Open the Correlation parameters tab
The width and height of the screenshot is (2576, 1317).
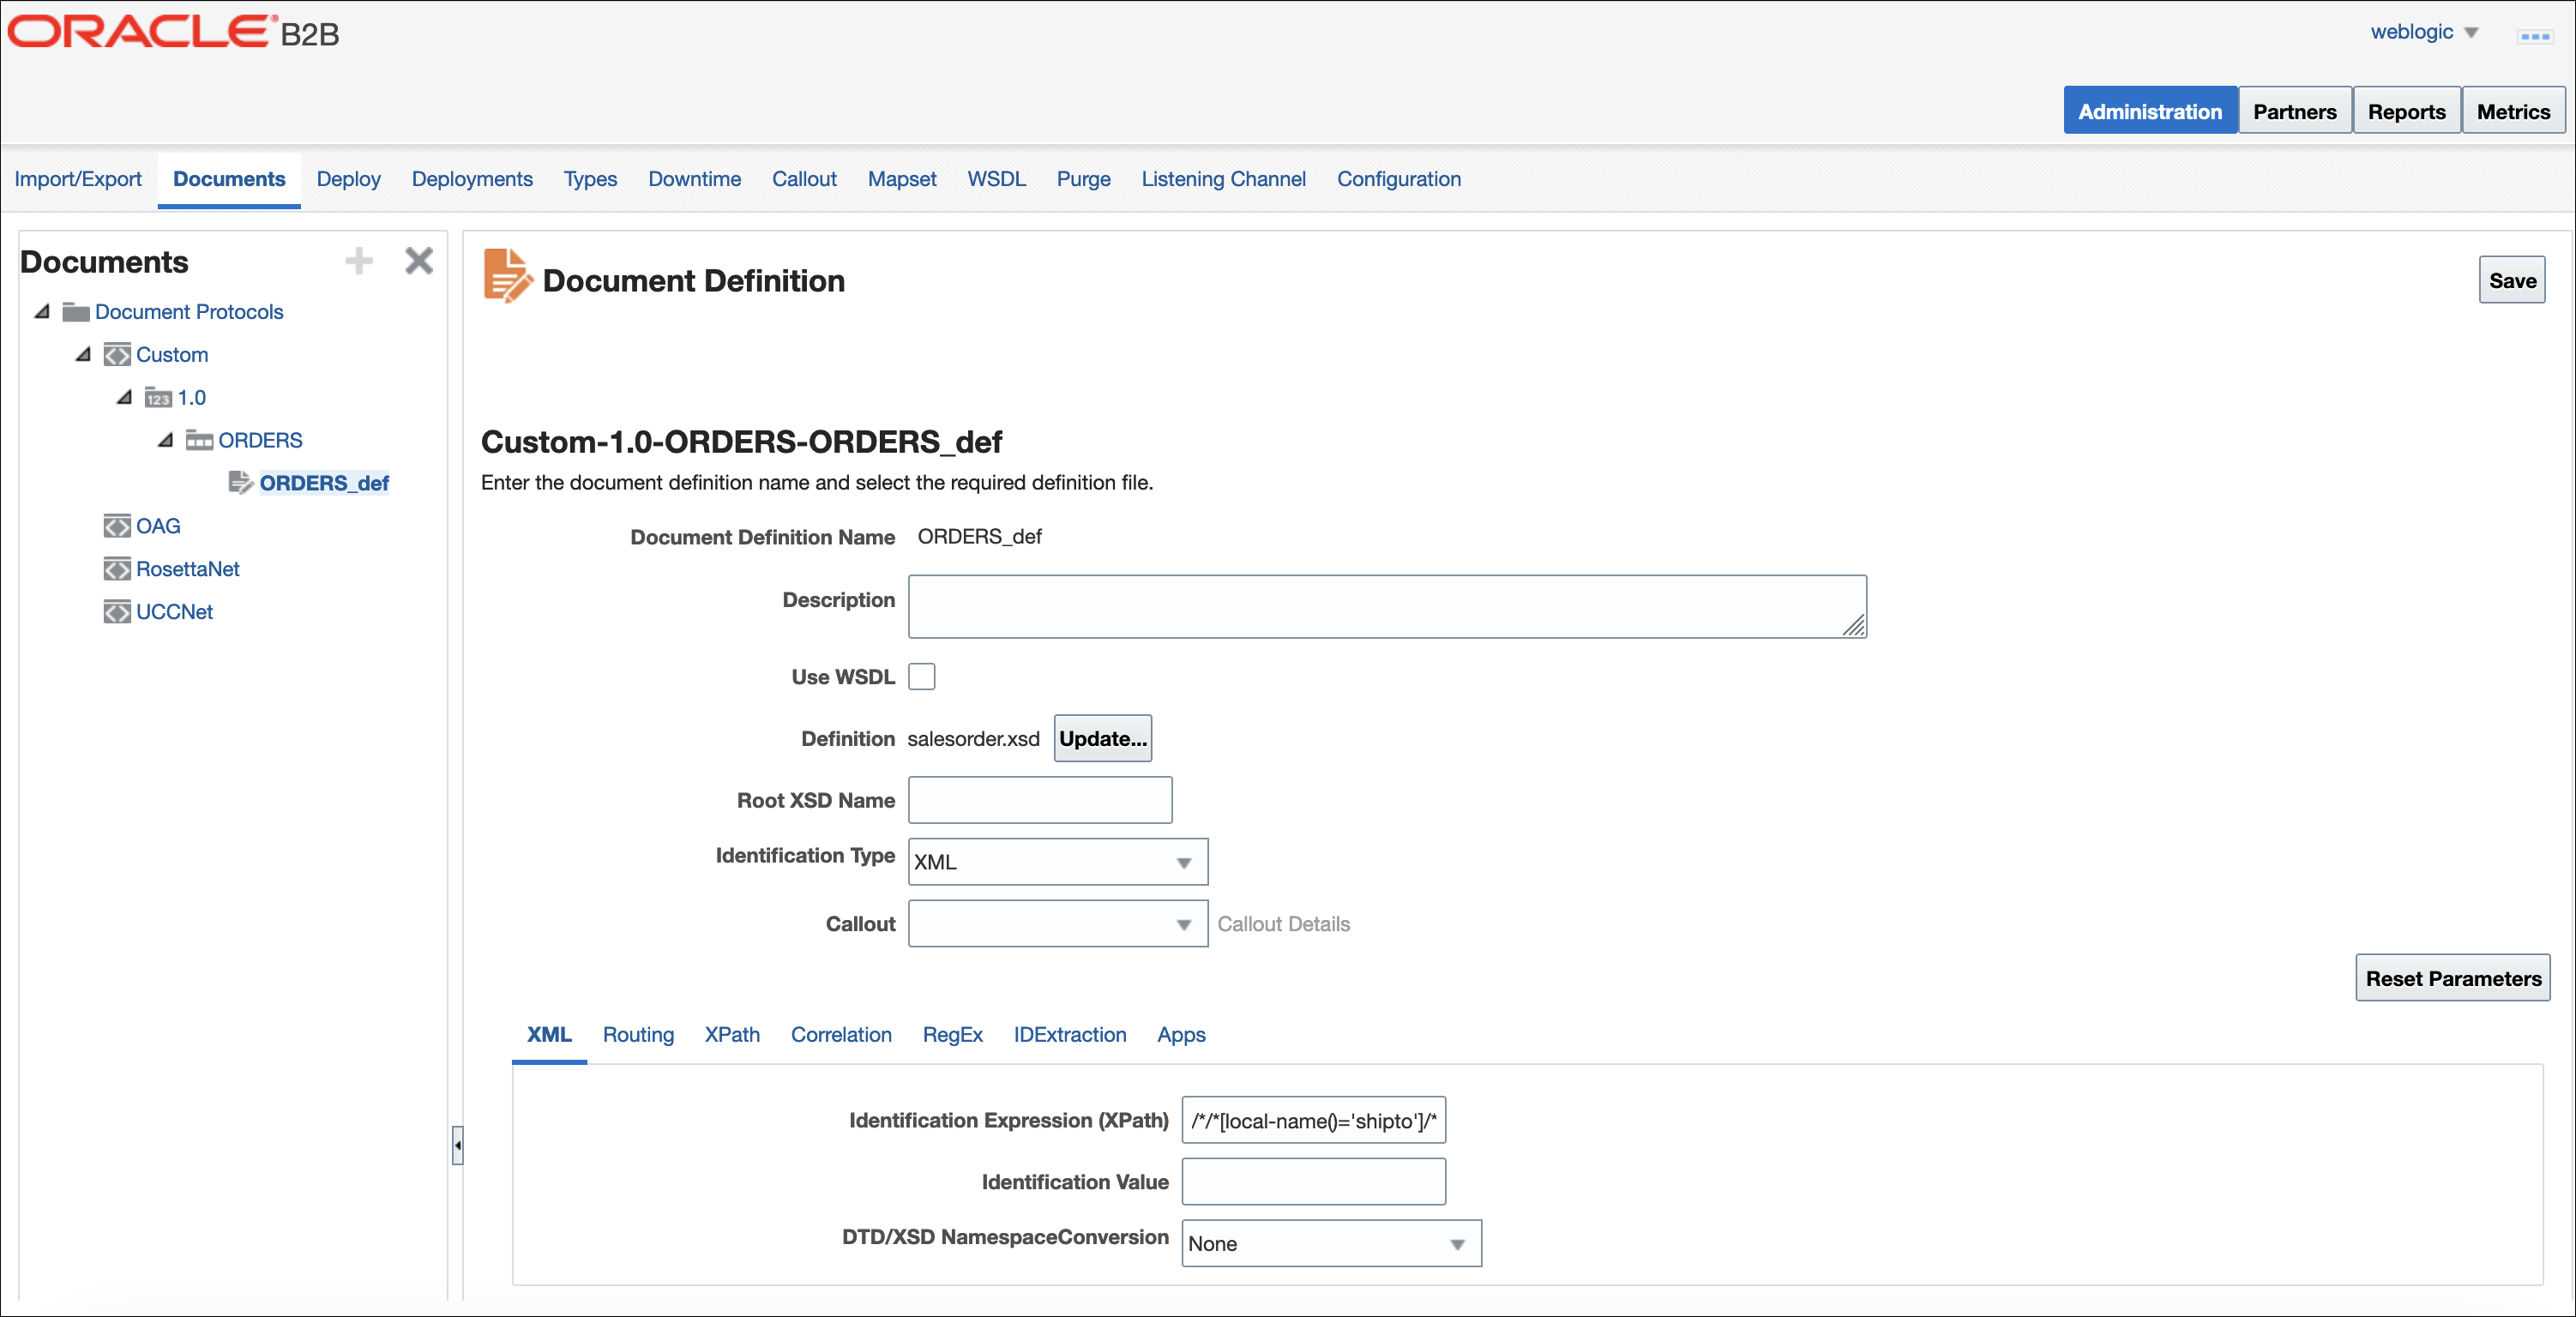coord(841,1035)
